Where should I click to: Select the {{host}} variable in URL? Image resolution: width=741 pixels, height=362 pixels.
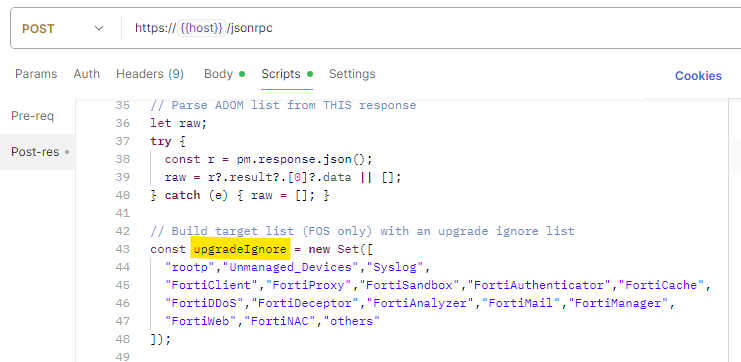[x=201, y=28]
